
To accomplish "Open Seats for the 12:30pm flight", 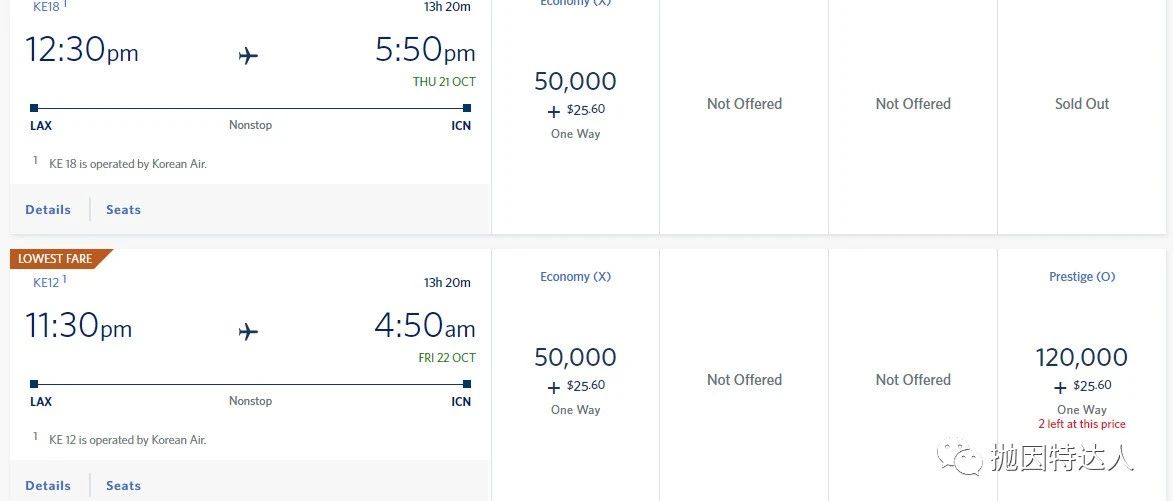I will [x=123, y=210].
